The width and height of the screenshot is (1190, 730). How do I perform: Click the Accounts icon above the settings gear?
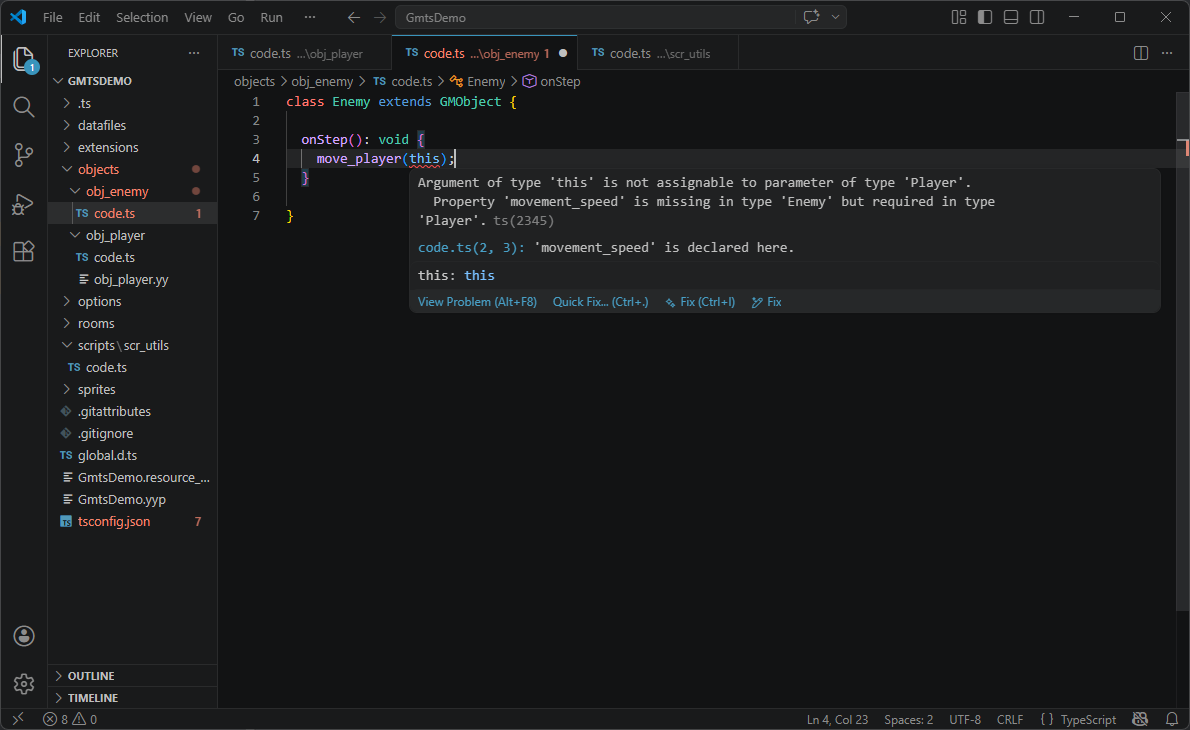pyautogui.click(x=23, y=636)
